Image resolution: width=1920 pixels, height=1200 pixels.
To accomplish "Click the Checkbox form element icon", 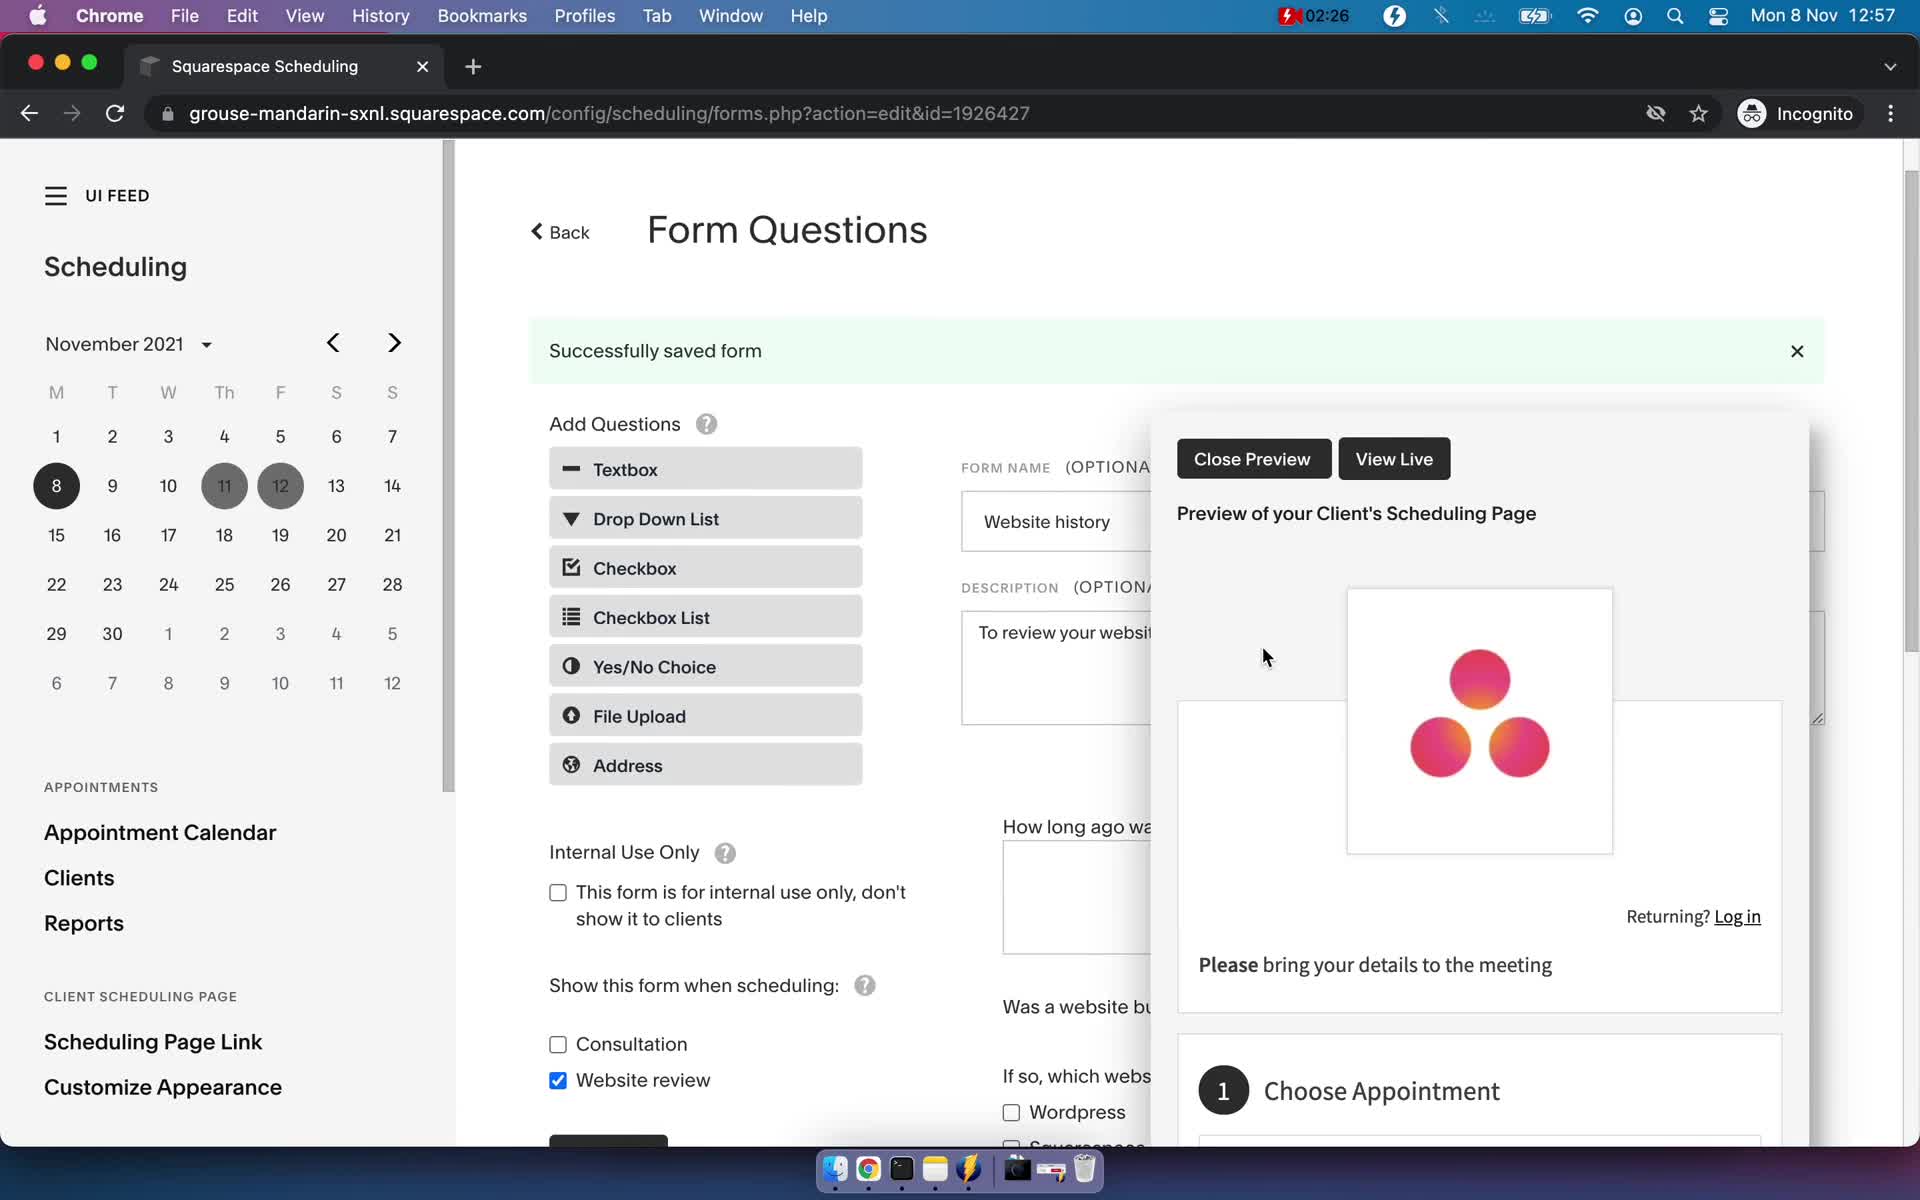I will coord(571,567).
